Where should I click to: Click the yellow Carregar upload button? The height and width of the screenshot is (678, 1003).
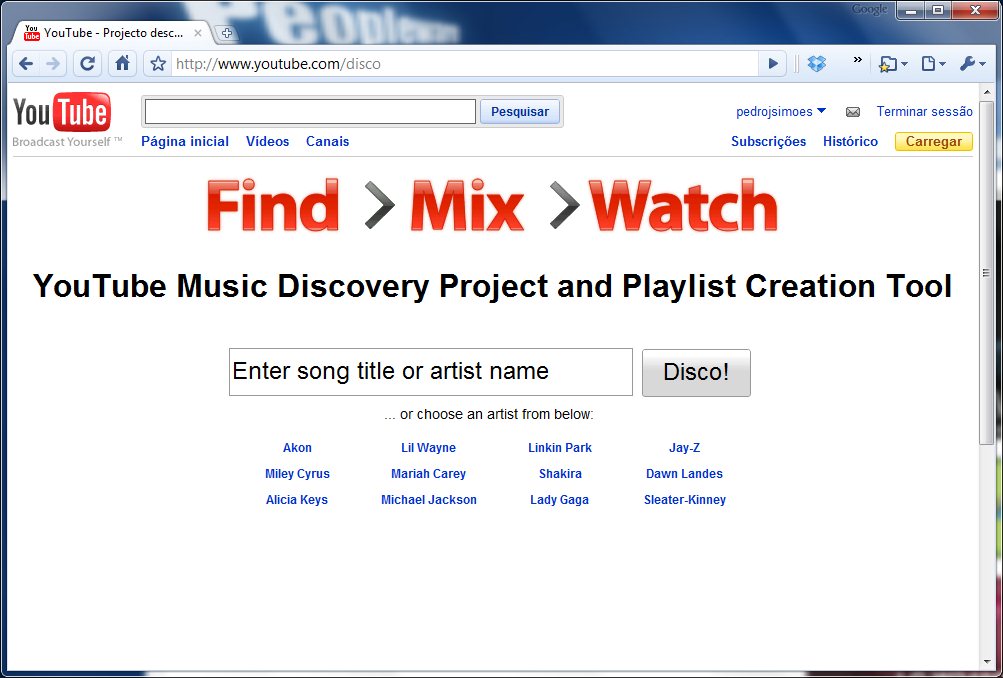pos(933,142)
